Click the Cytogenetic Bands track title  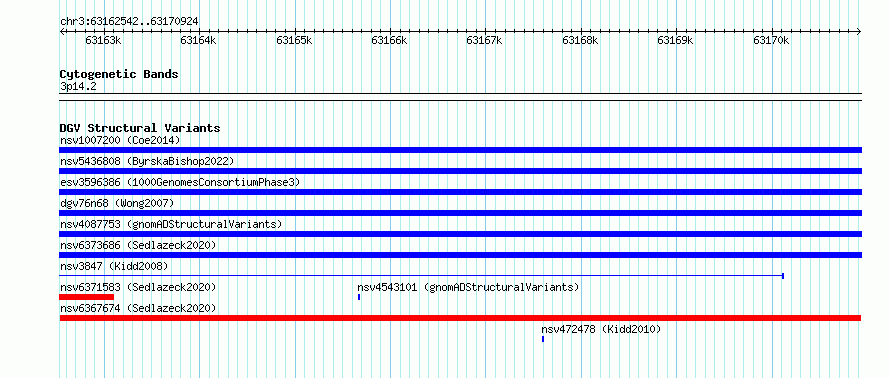(119, 74)
